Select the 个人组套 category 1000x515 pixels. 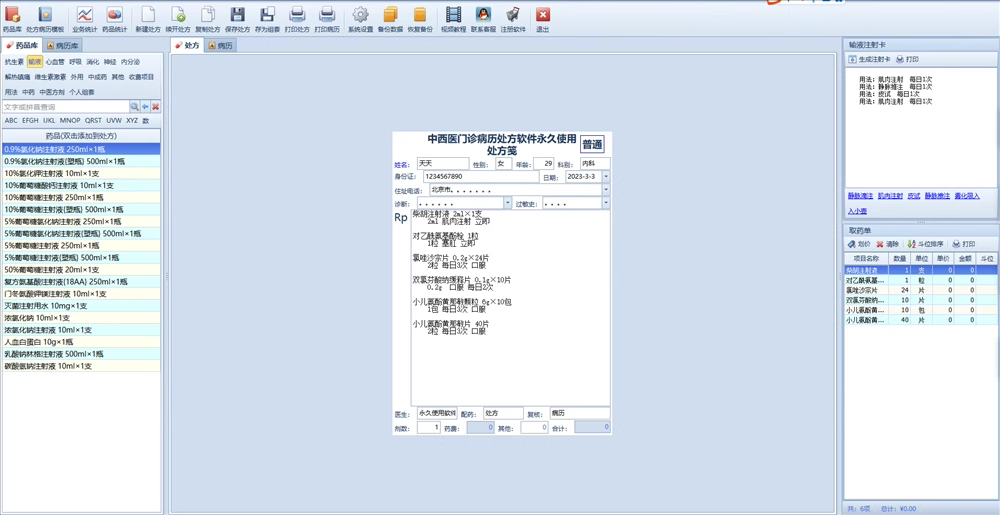82,92
